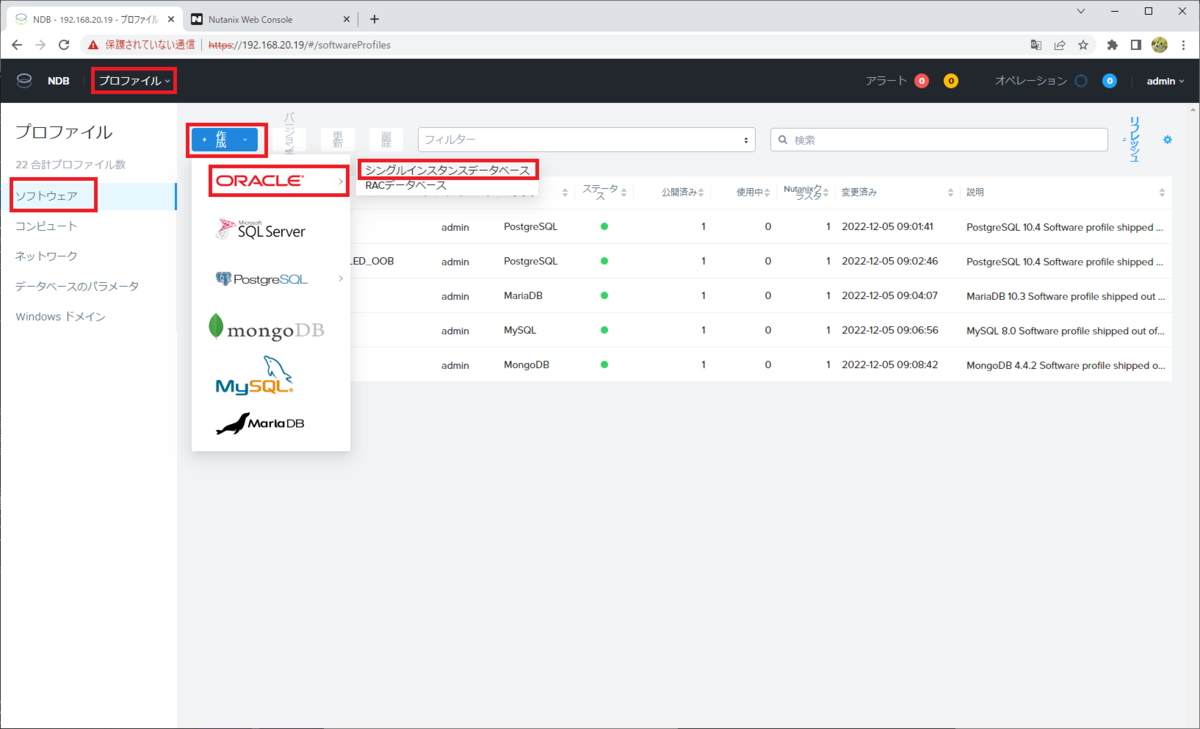Viewport: 1200px width, 729px height.
Task: Open browser extensions puzzle icon
Action: pos(1113,45)
